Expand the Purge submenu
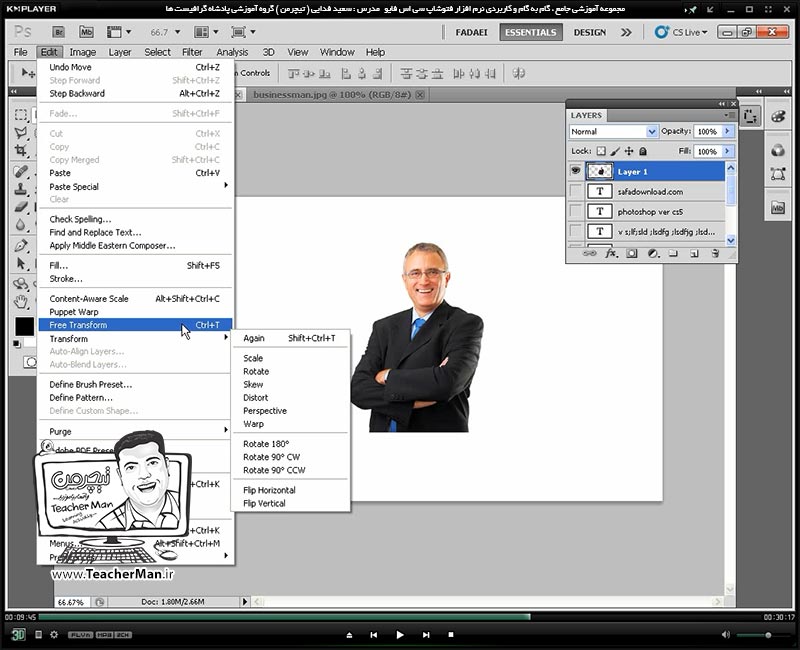The width and height of the screenshot is (800, 650). (135, 432)
